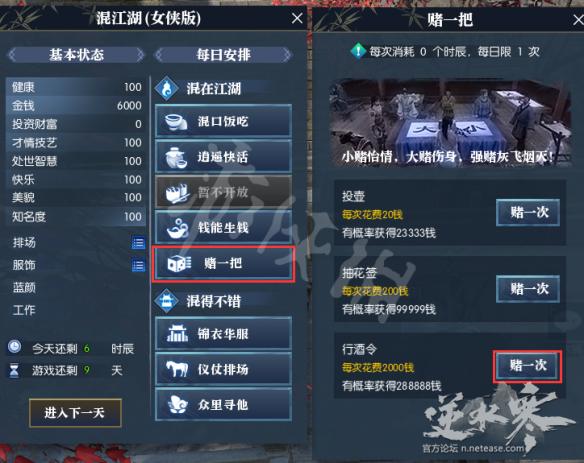Select 锦衣华服 building option
584x463 pixels.
[x=223, y=333]
